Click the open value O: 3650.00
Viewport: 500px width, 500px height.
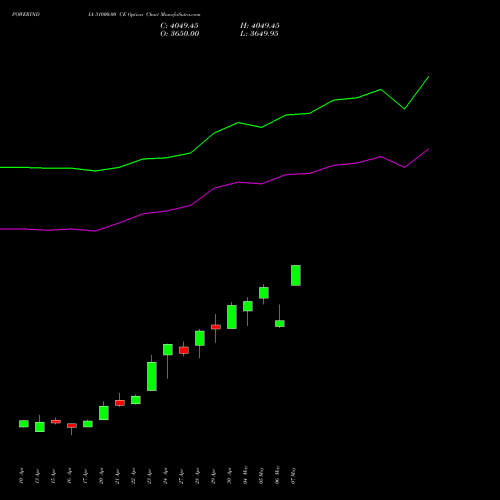pos(180,34)
